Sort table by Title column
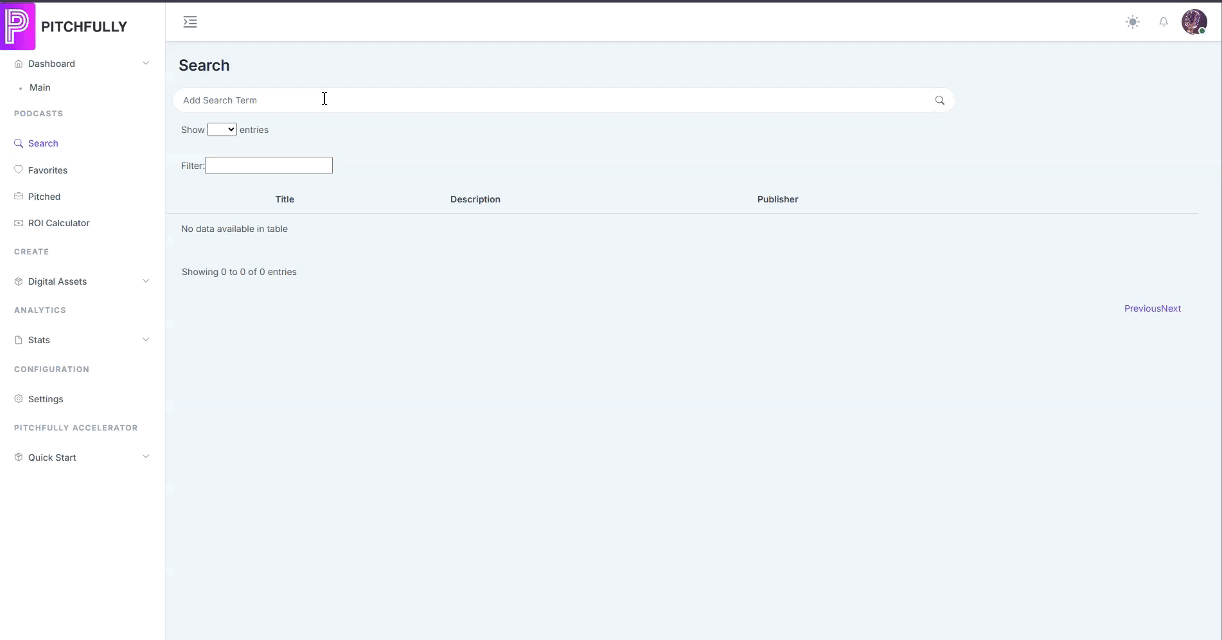The image size is (1222, 640). click(x=285, y=199)
